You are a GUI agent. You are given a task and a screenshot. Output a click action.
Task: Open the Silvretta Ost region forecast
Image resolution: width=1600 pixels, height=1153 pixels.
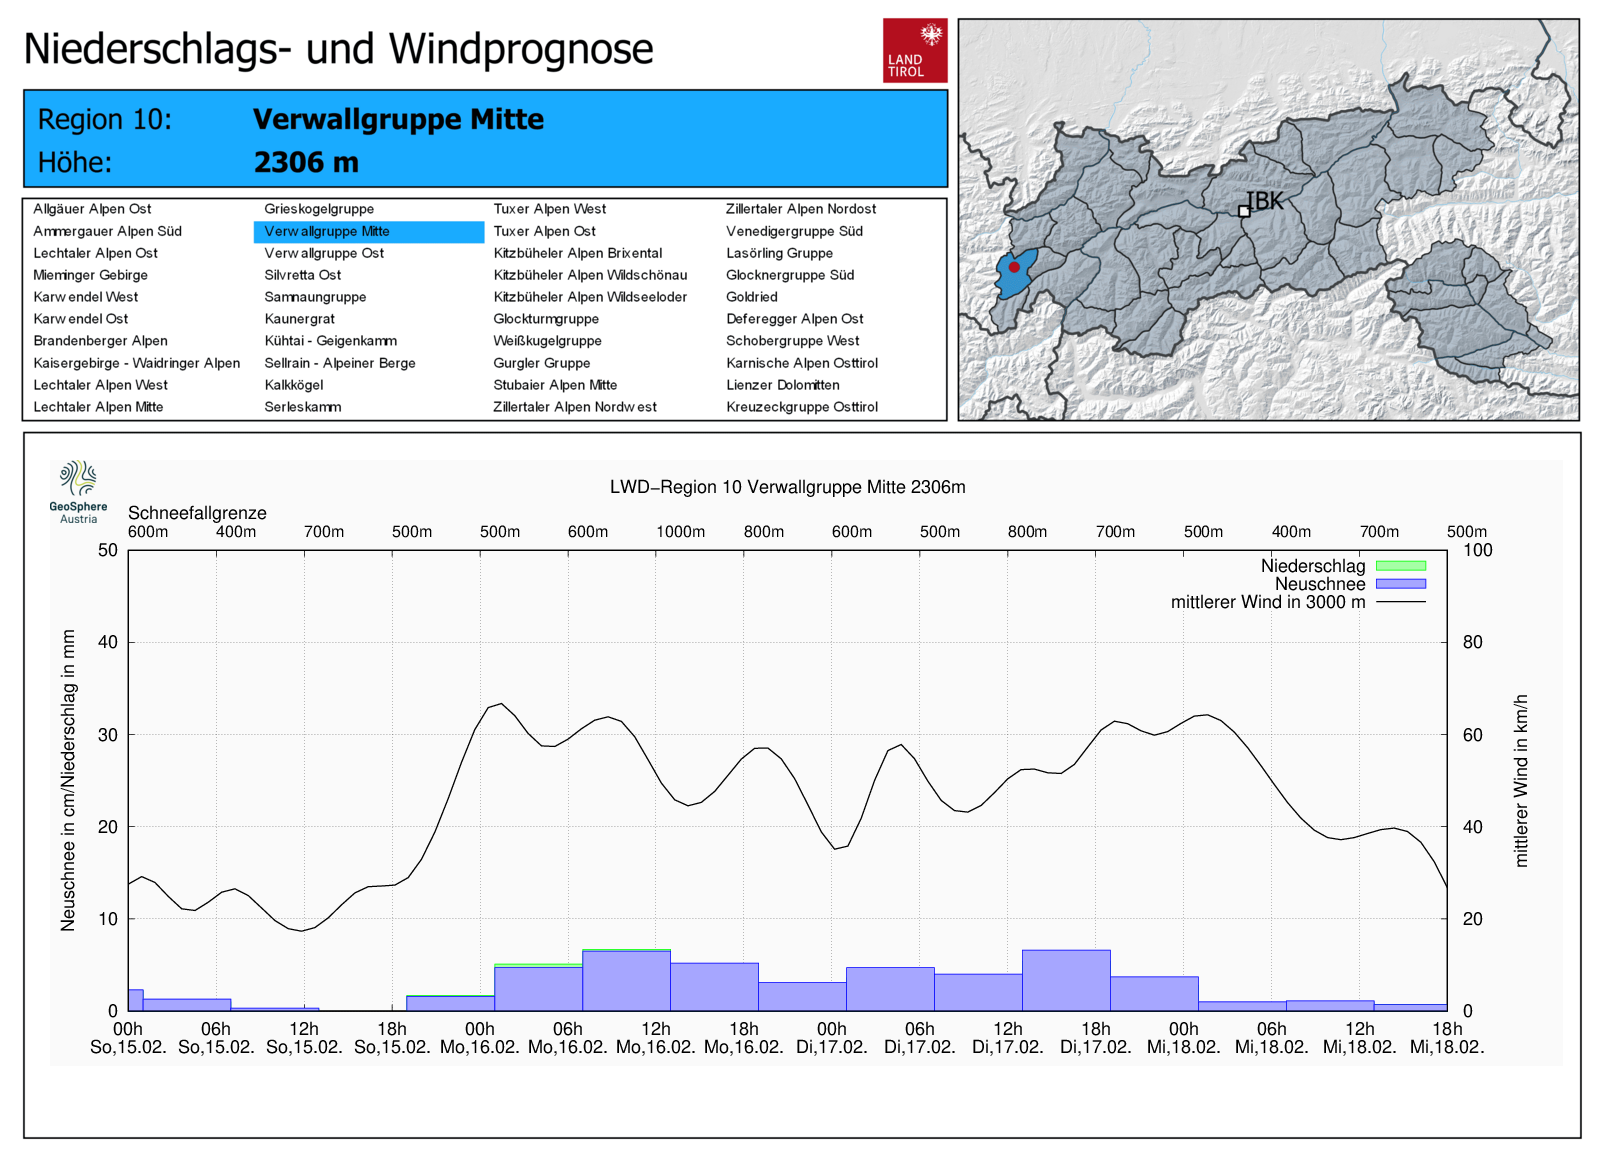pyautogui.click(x=302, y=275)
